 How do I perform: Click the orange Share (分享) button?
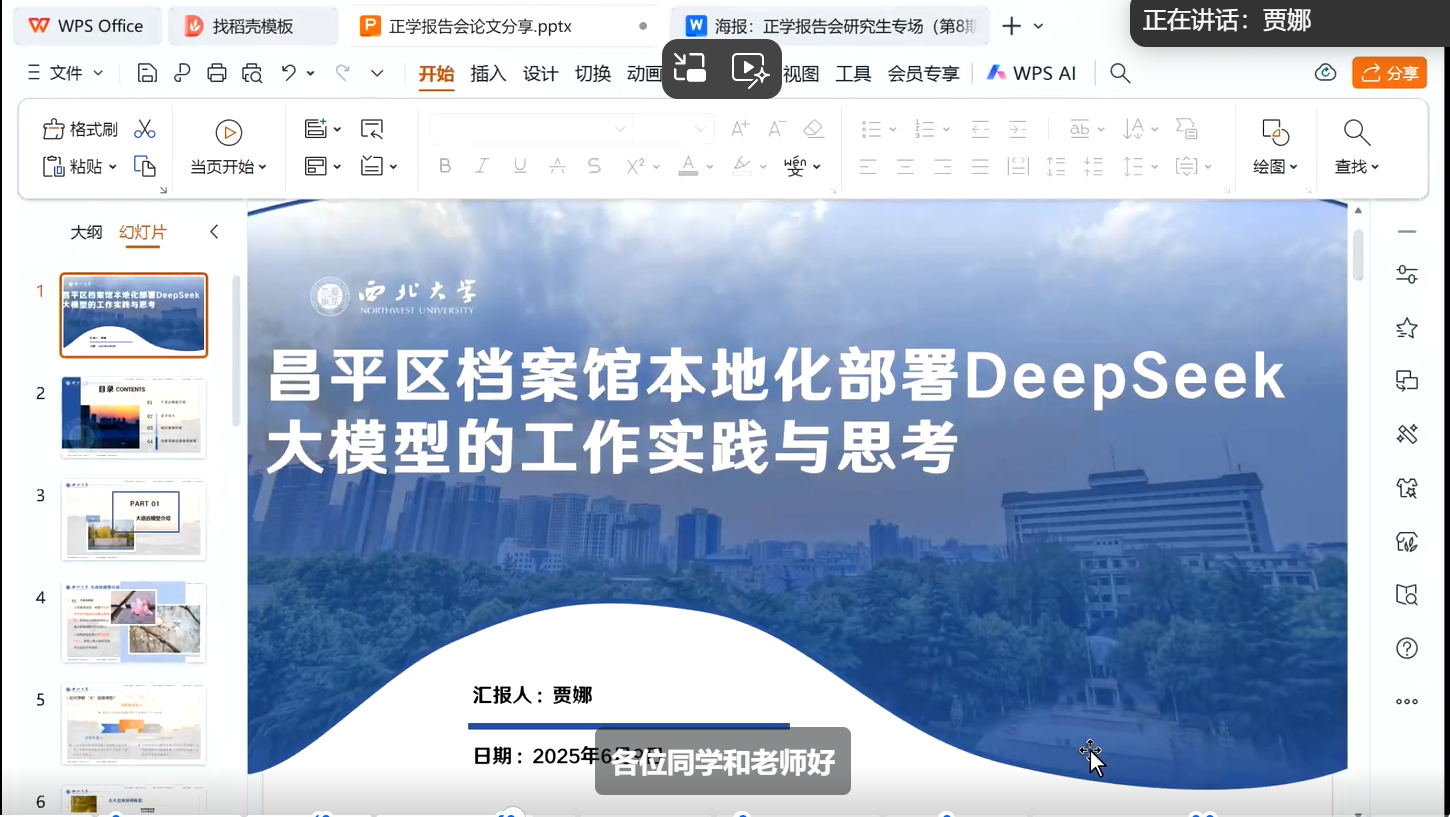[x=1389, y=73]
